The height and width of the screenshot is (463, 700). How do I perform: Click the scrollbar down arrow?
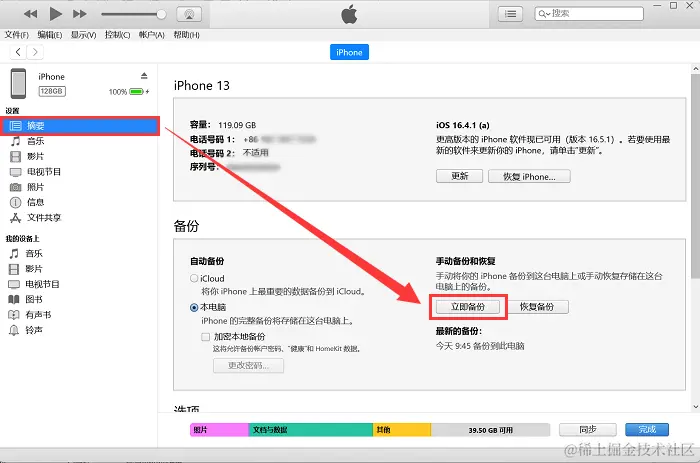(x=696, y=407)
